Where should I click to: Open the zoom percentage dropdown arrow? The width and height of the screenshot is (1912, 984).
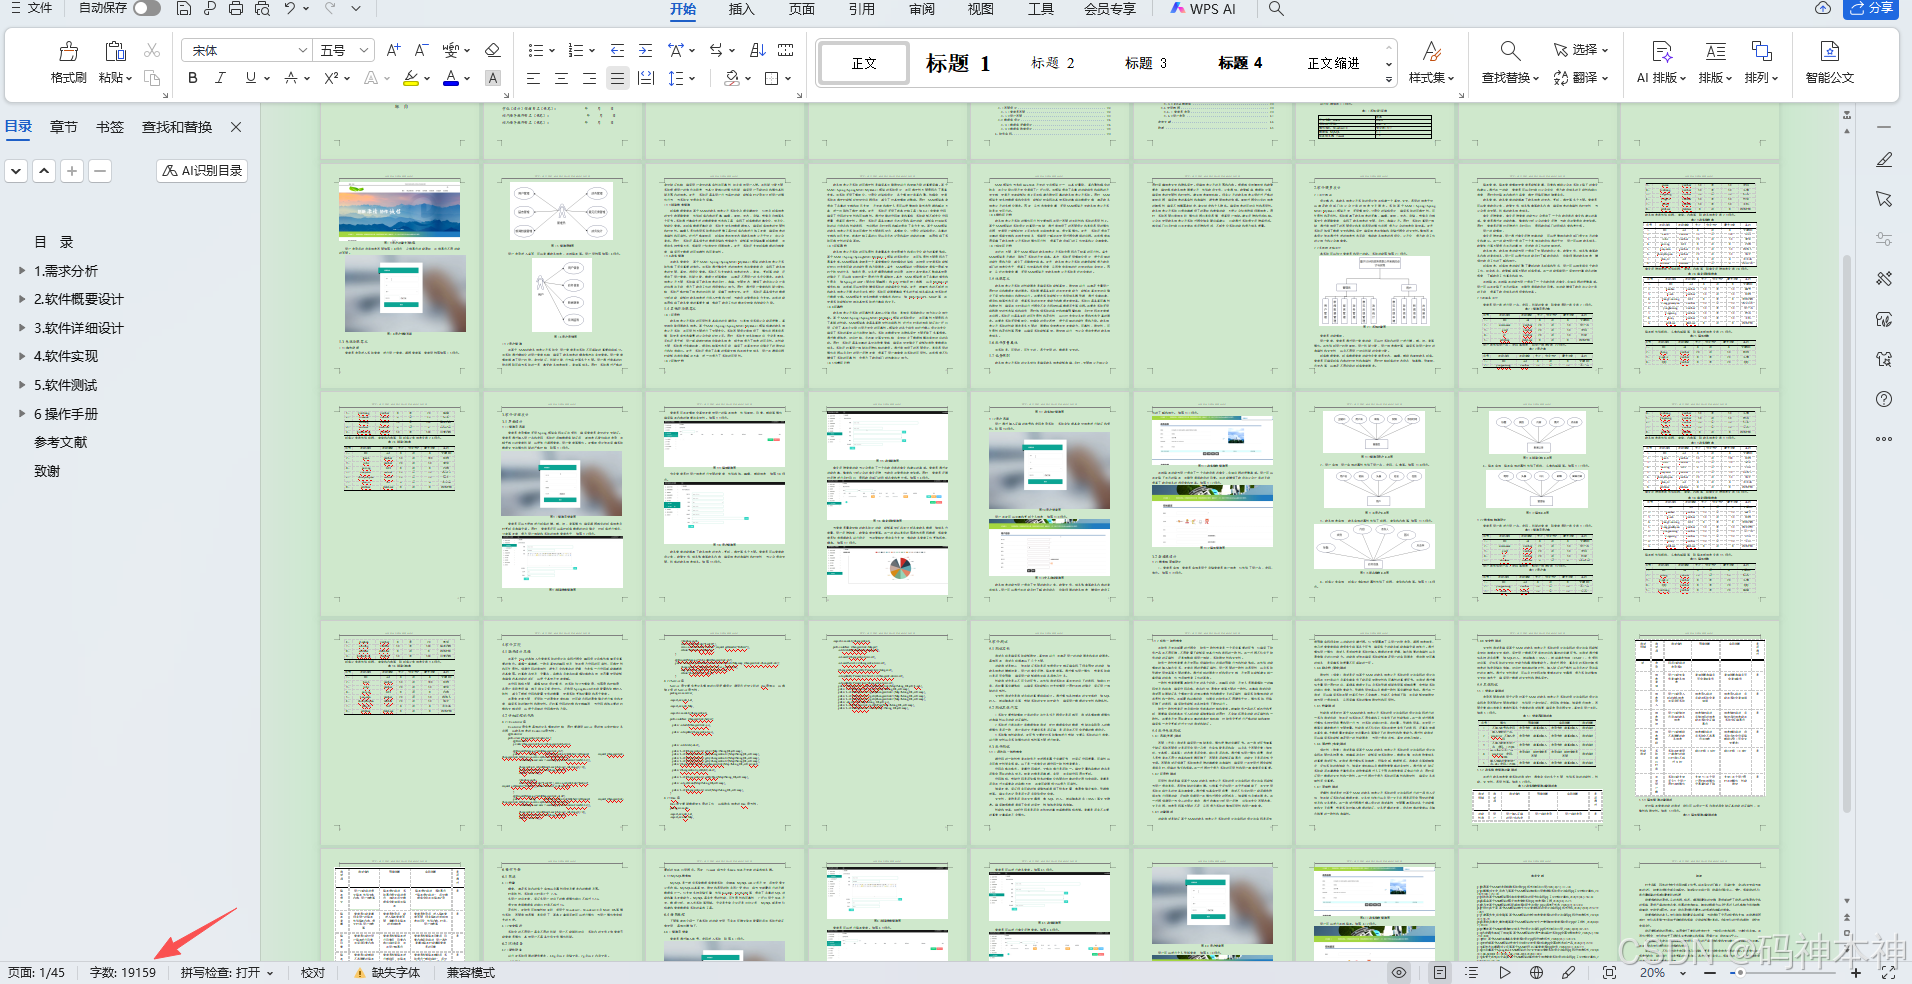click(1683, 973)
